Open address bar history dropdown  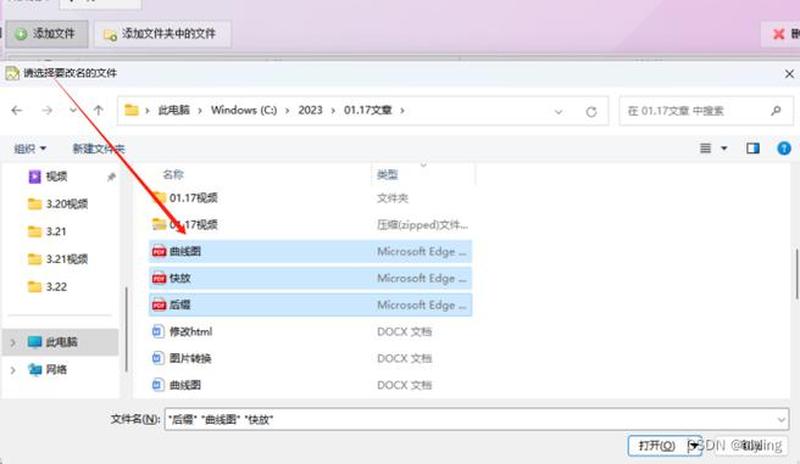click(558, 111)
